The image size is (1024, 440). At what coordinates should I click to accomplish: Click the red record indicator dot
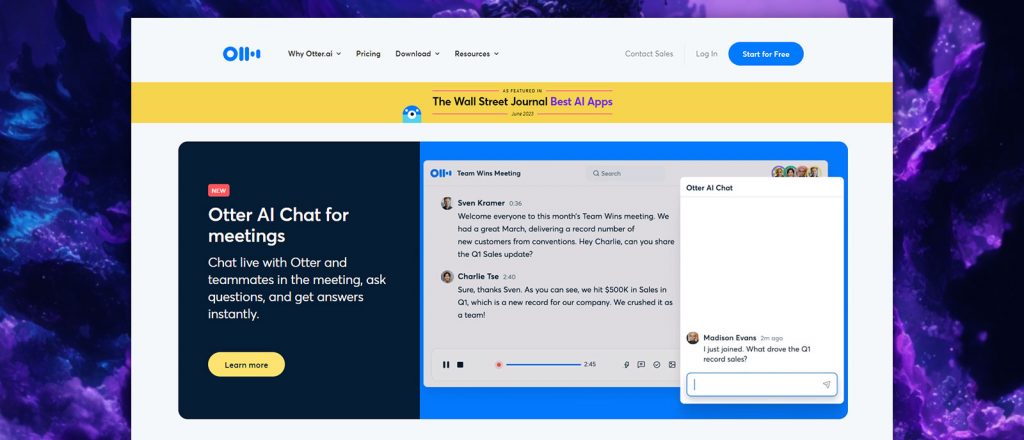(x=498, y=365)
